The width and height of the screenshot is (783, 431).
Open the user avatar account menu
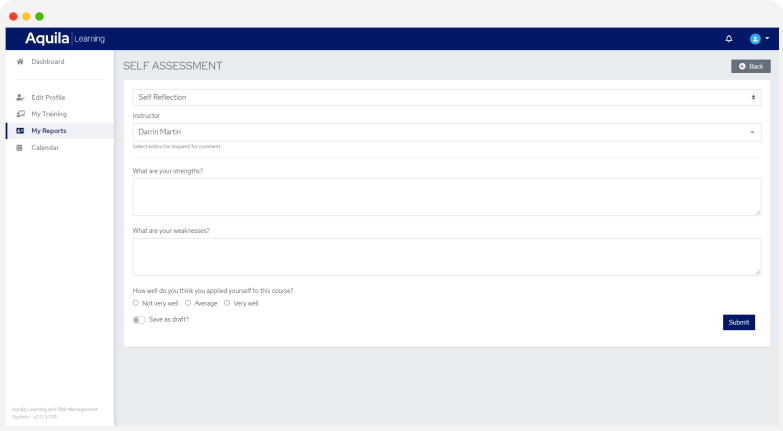coord(755,39)
